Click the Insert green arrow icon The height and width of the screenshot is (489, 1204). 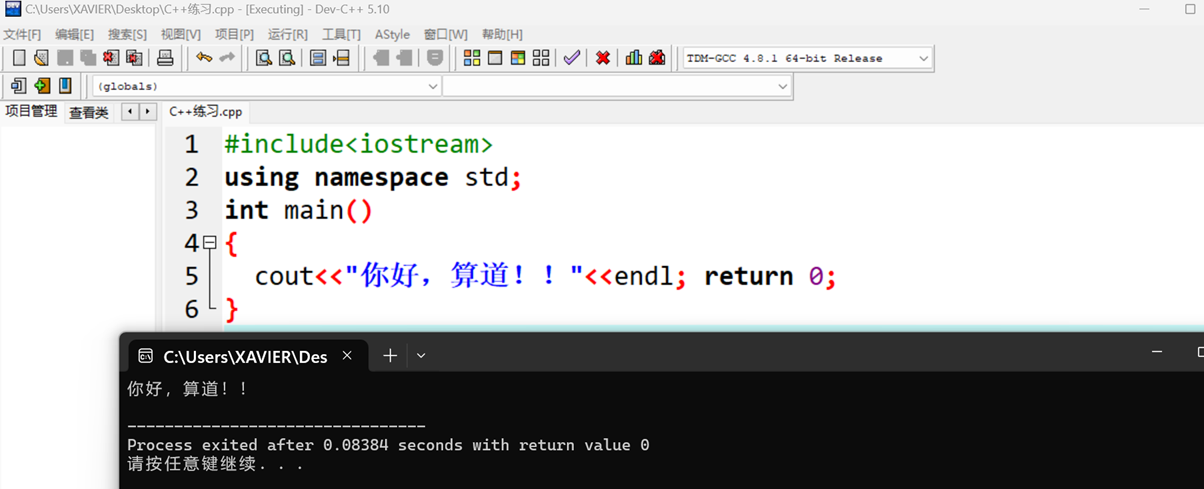(42, 86)
